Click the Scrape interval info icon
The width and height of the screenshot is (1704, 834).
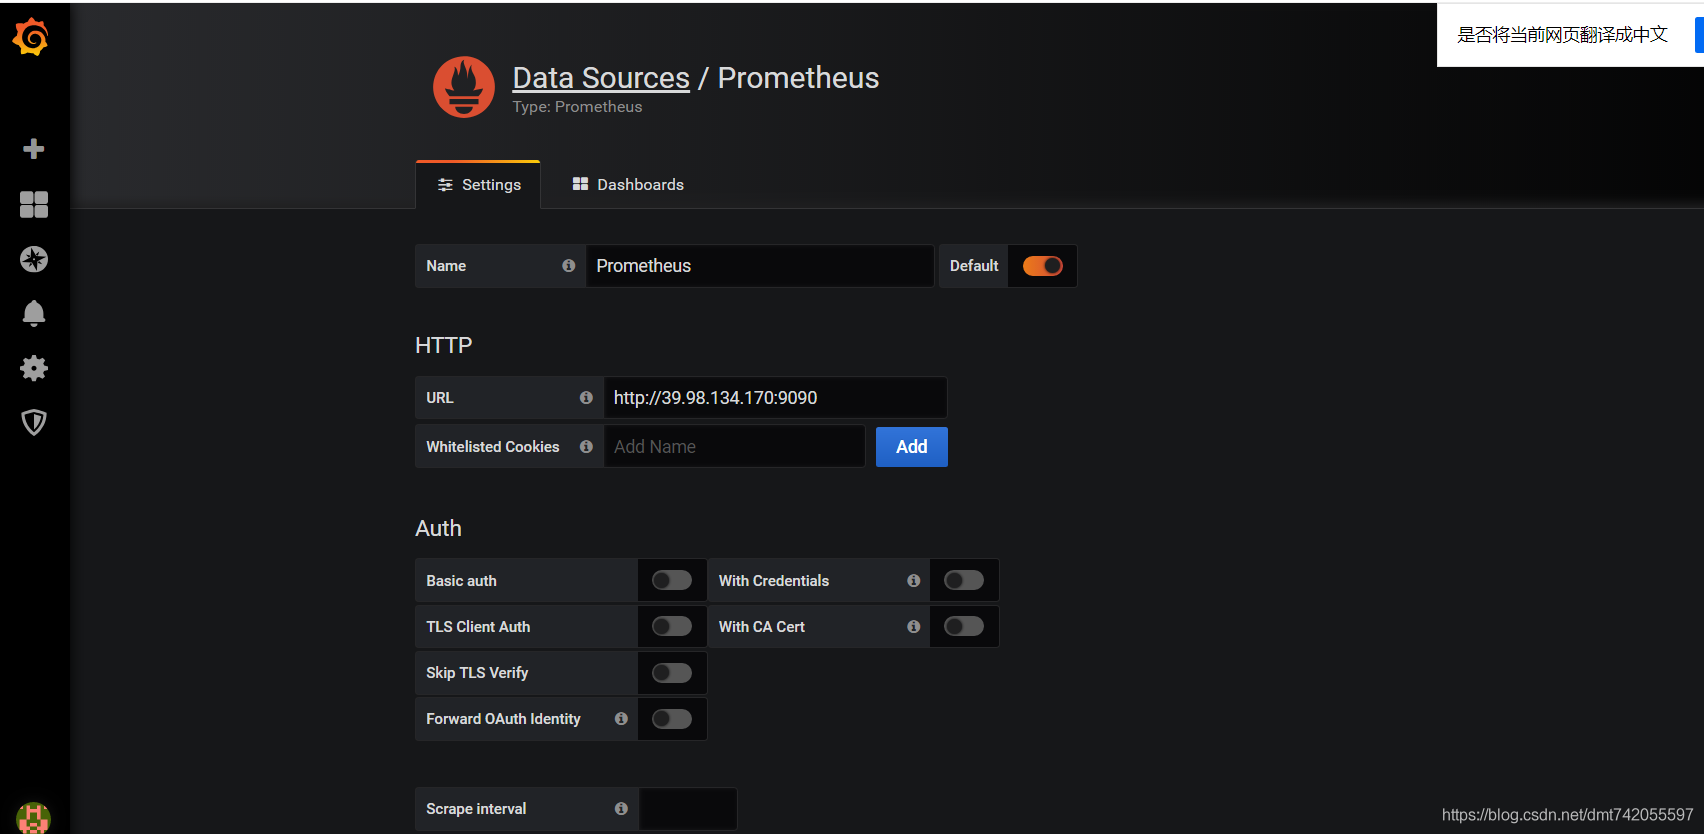[x=621, y=809]
